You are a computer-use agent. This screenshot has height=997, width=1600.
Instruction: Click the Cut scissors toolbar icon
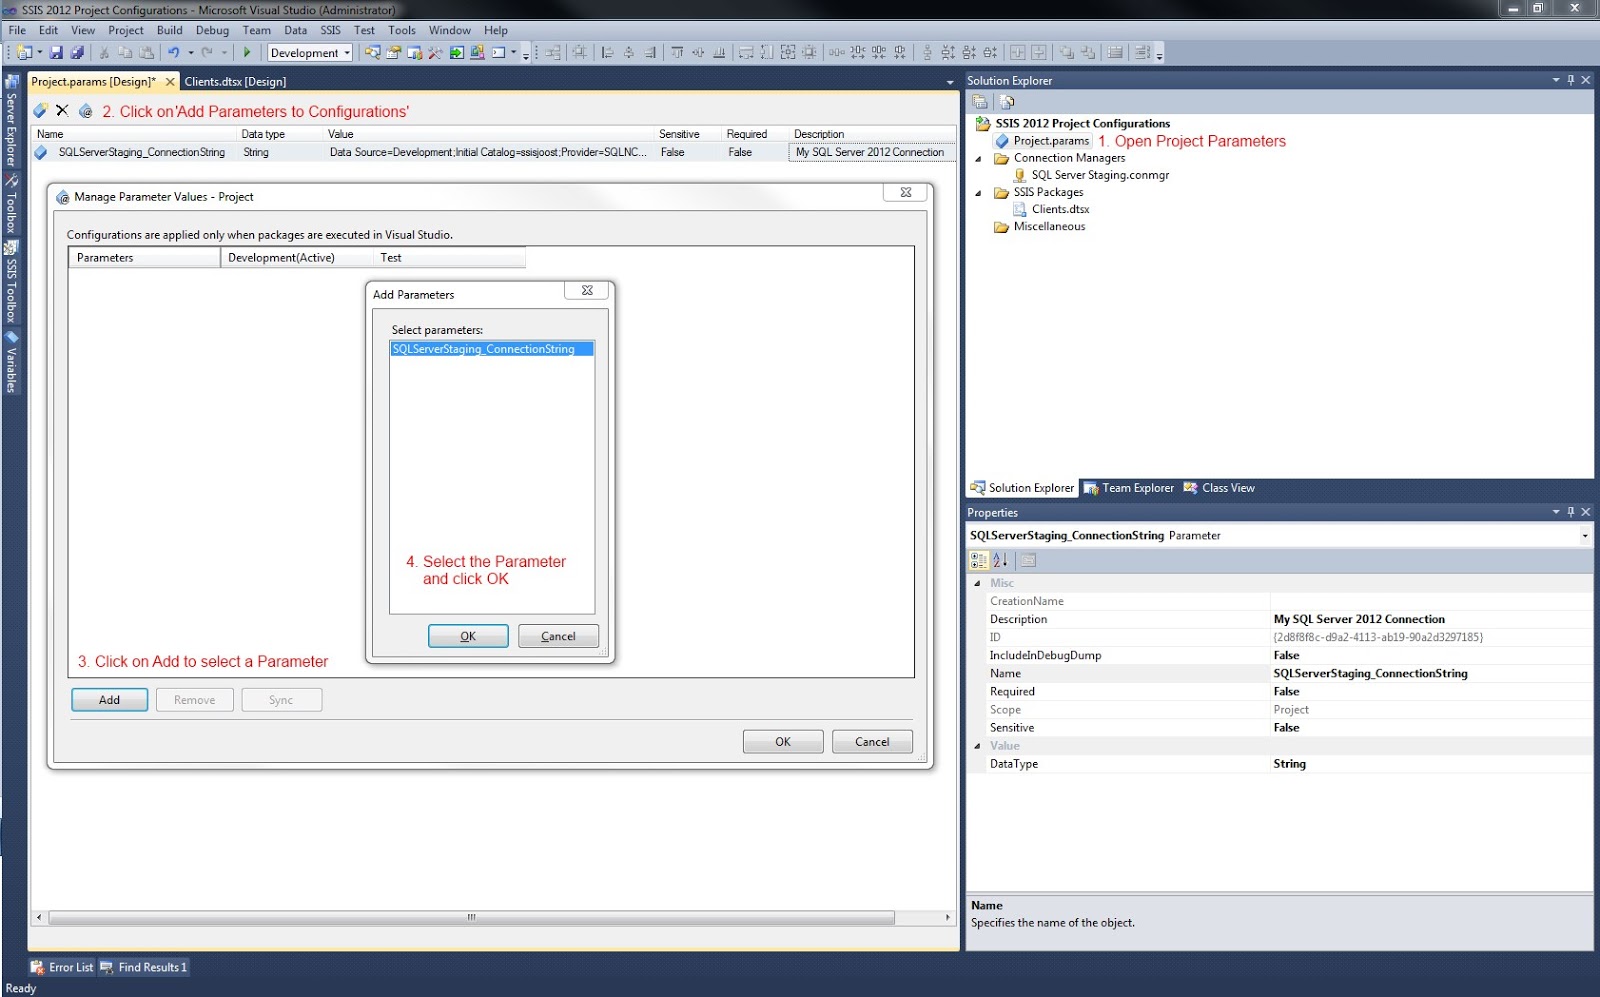click(x=104, y=53)
